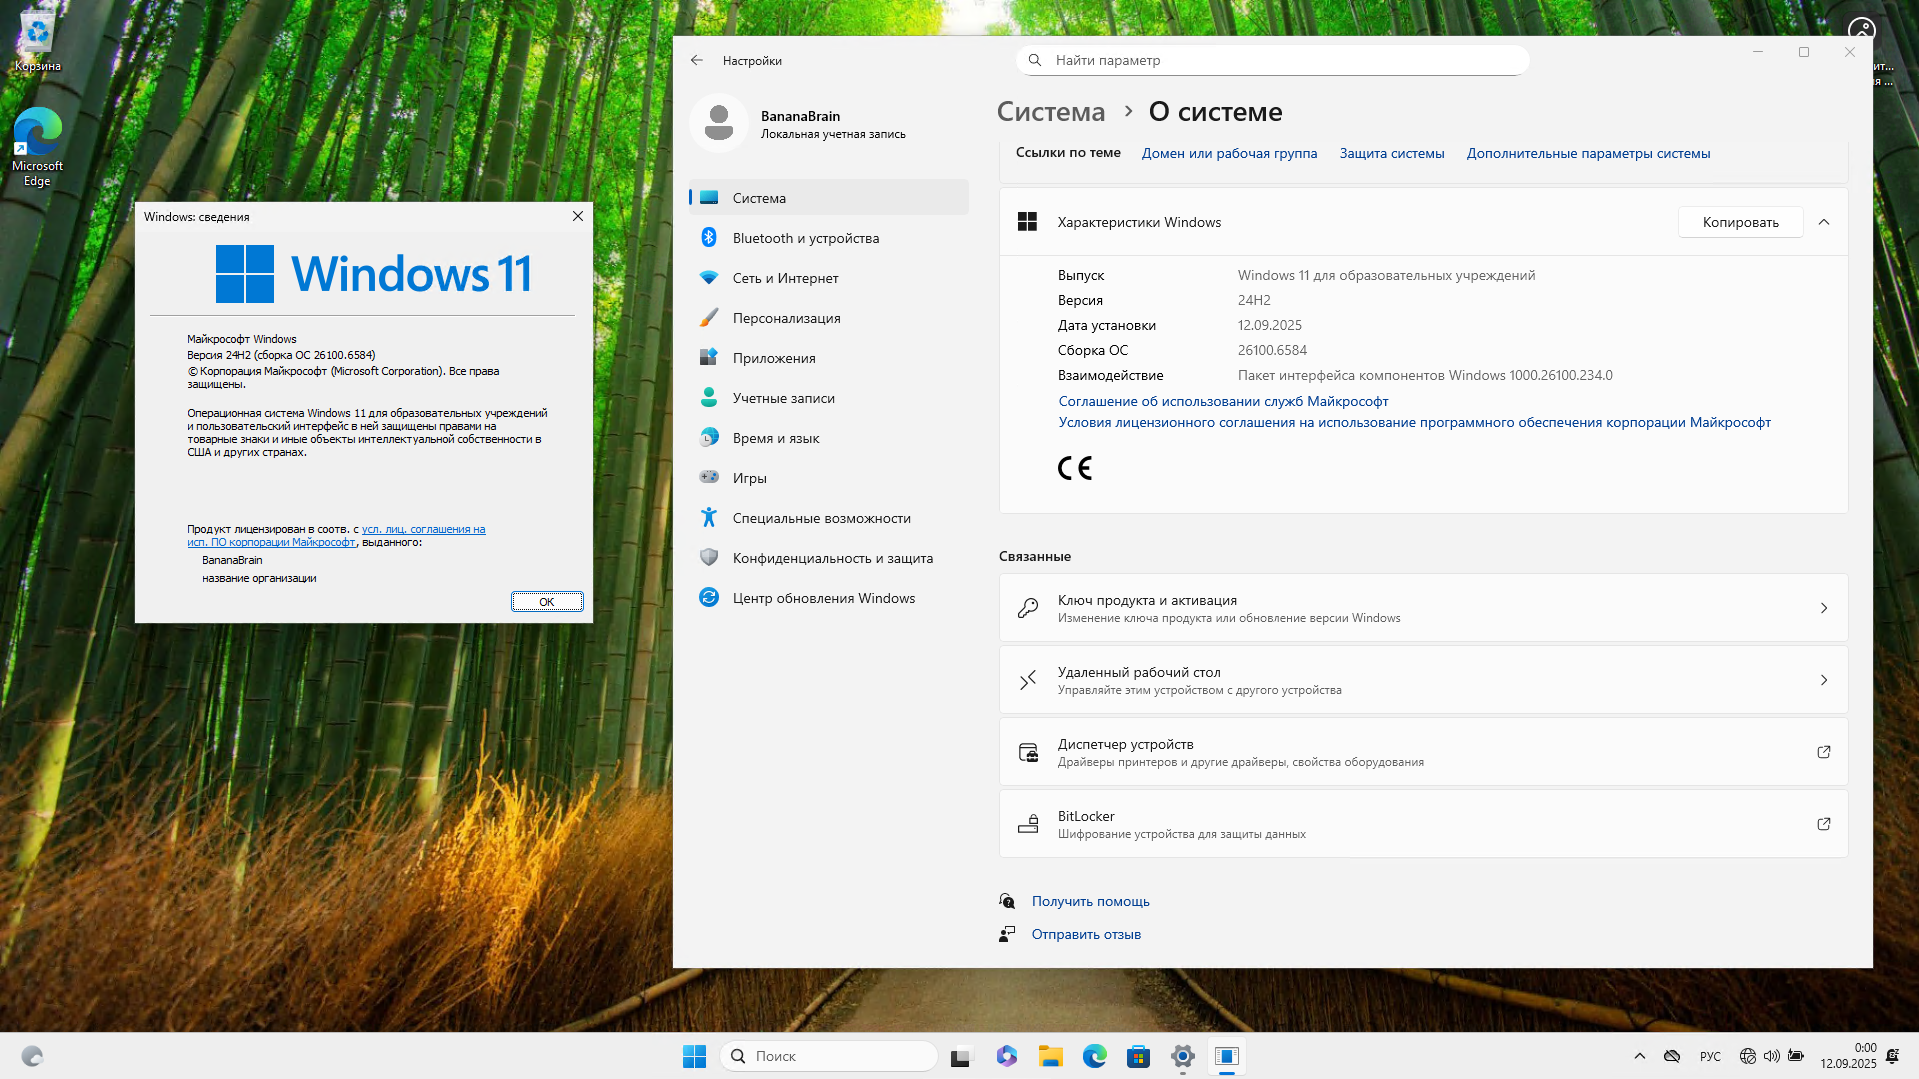Viewport: 1919px width, 1079px height.
Task: Click the winver app icon on the taskbar
Action: click(1226, 1056)
